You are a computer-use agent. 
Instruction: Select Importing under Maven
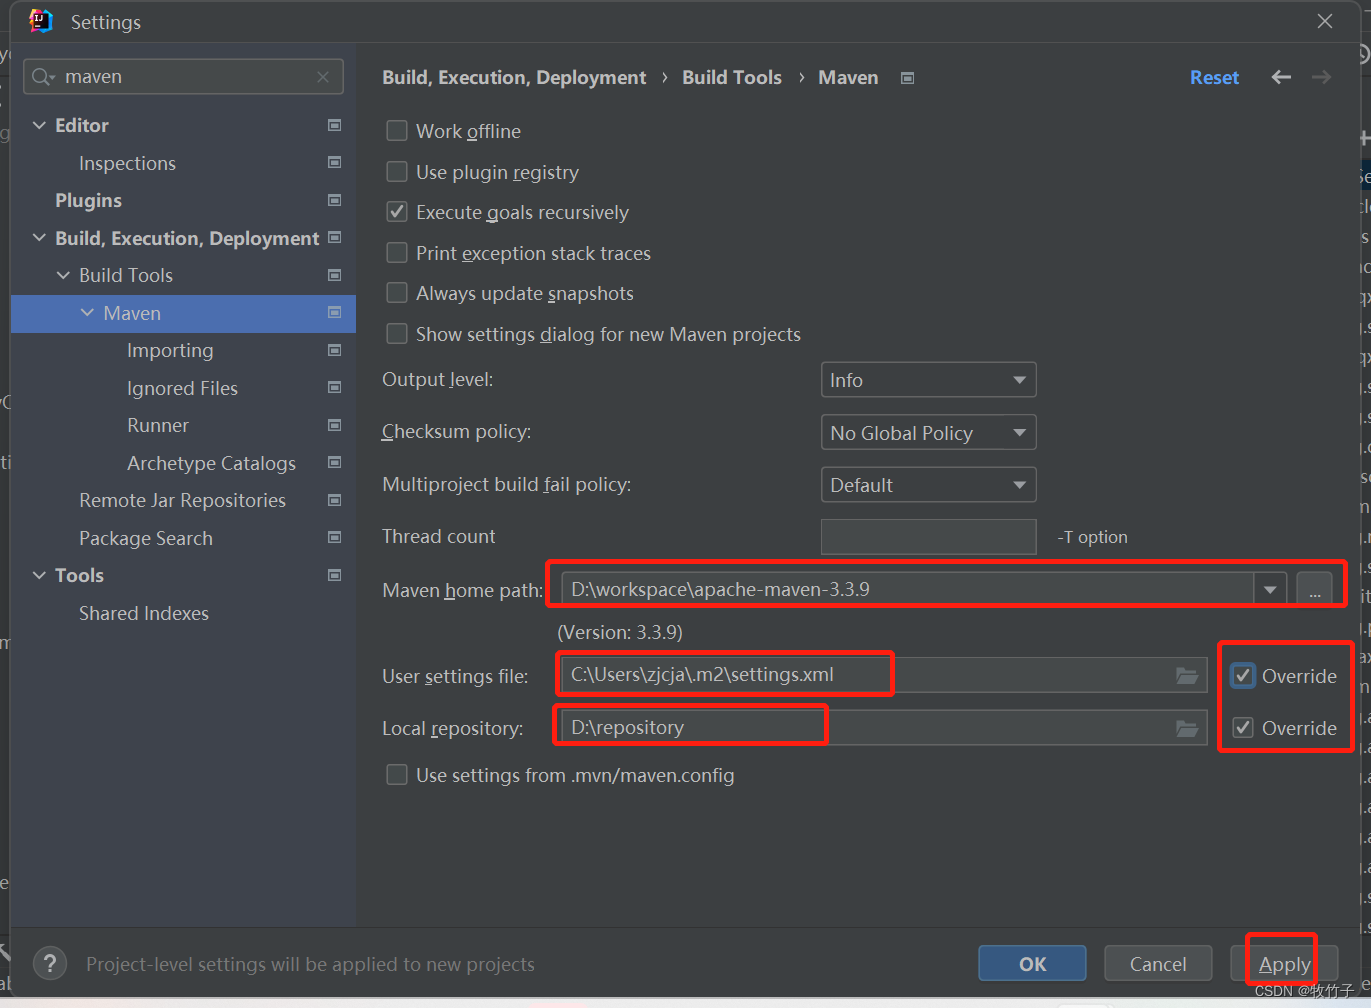(x=170, y=350)
